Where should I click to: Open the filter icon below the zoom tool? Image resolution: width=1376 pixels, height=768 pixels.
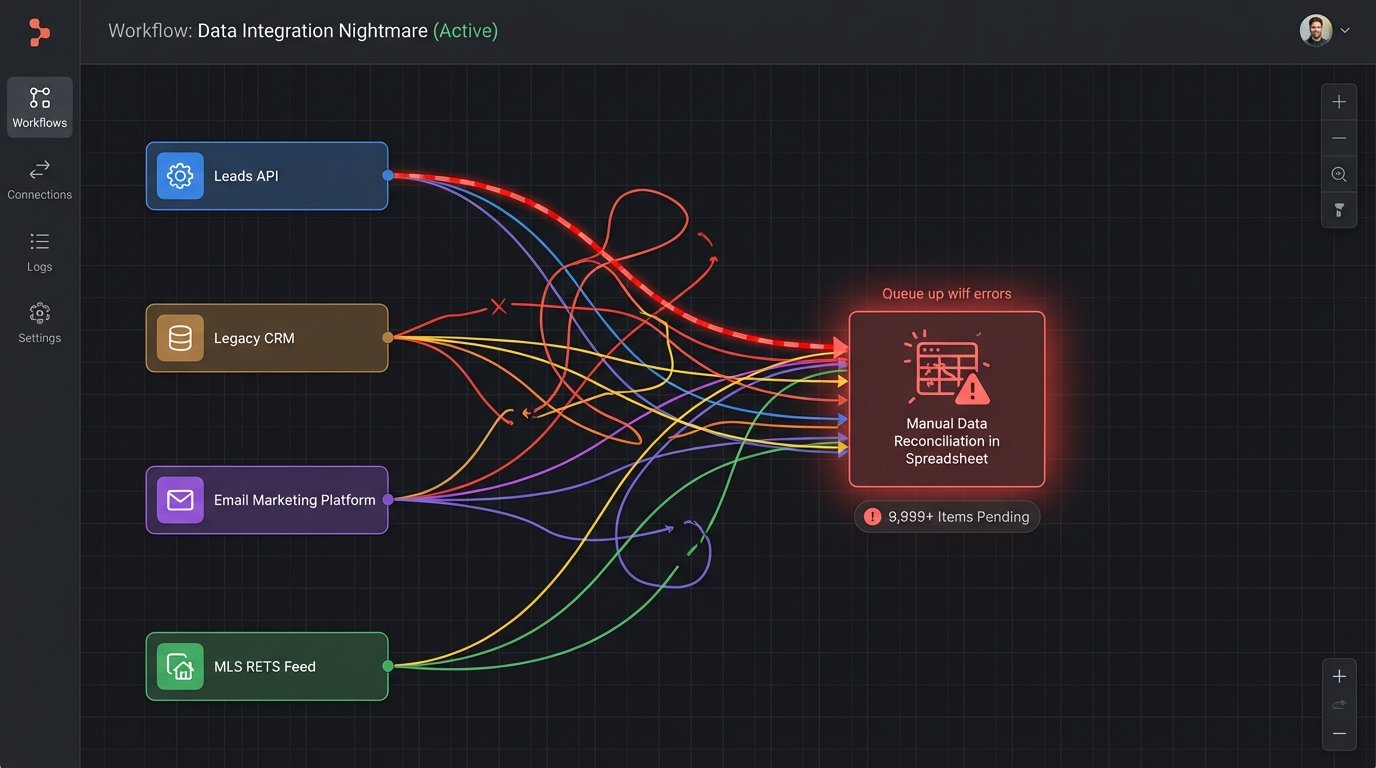point(1339,210)
